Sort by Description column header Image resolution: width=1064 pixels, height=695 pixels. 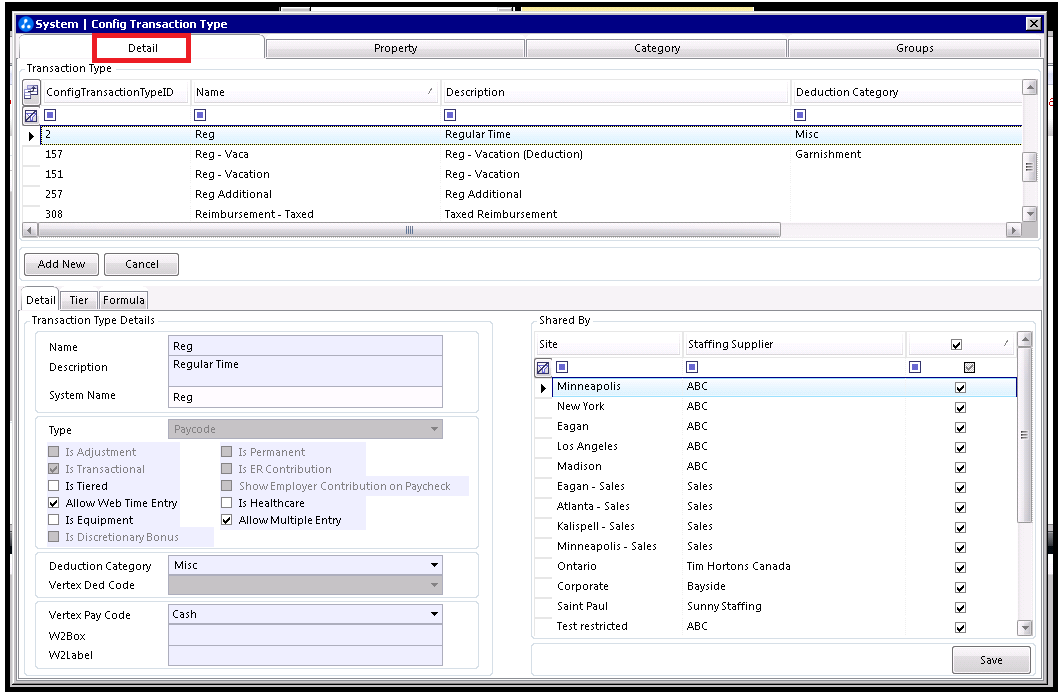tap(615, 92)
